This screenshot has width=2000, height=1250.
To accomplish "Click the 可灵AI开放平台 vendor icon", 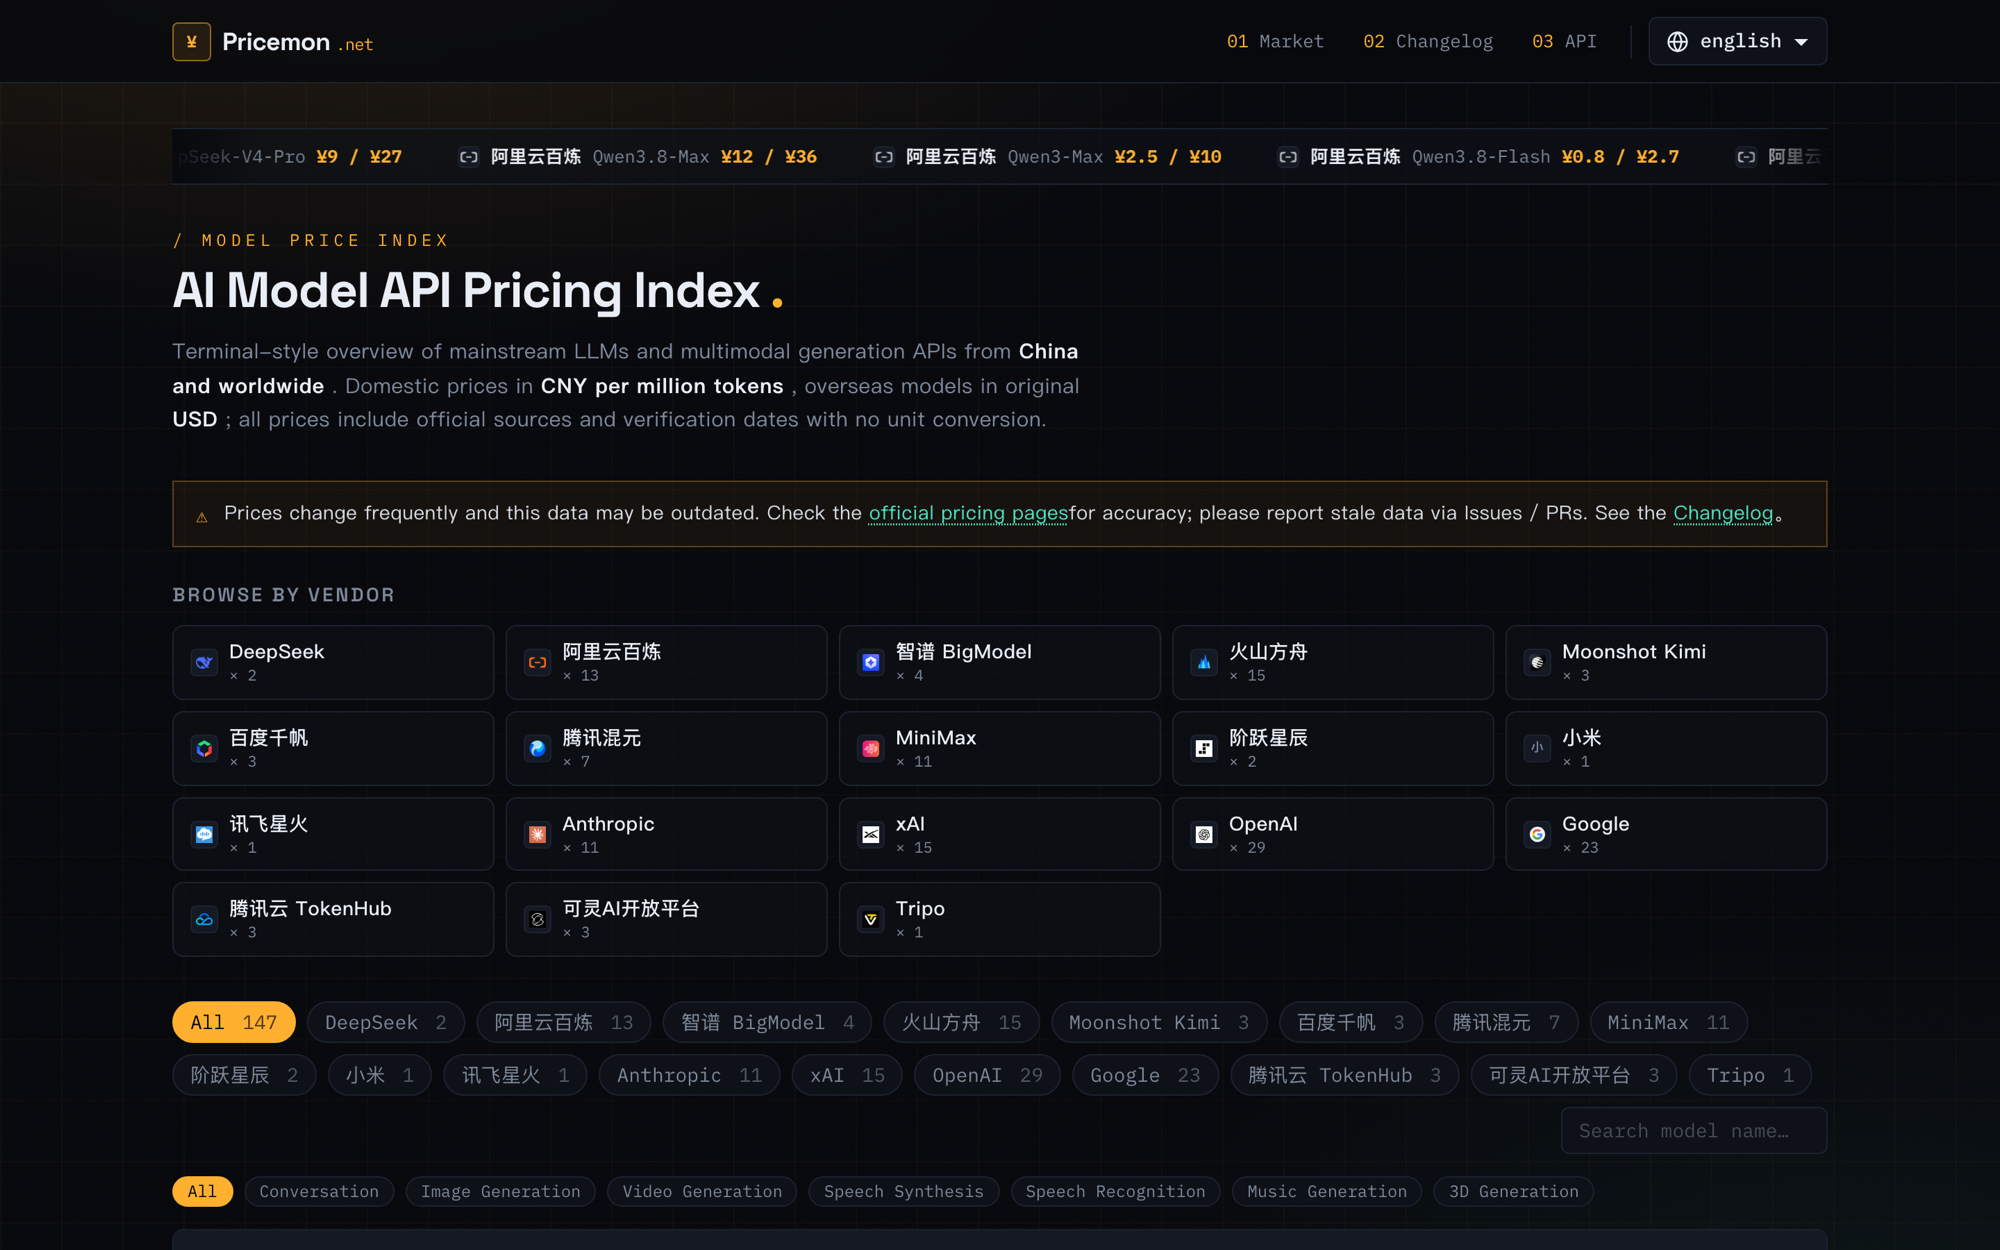I will [537, 919].
